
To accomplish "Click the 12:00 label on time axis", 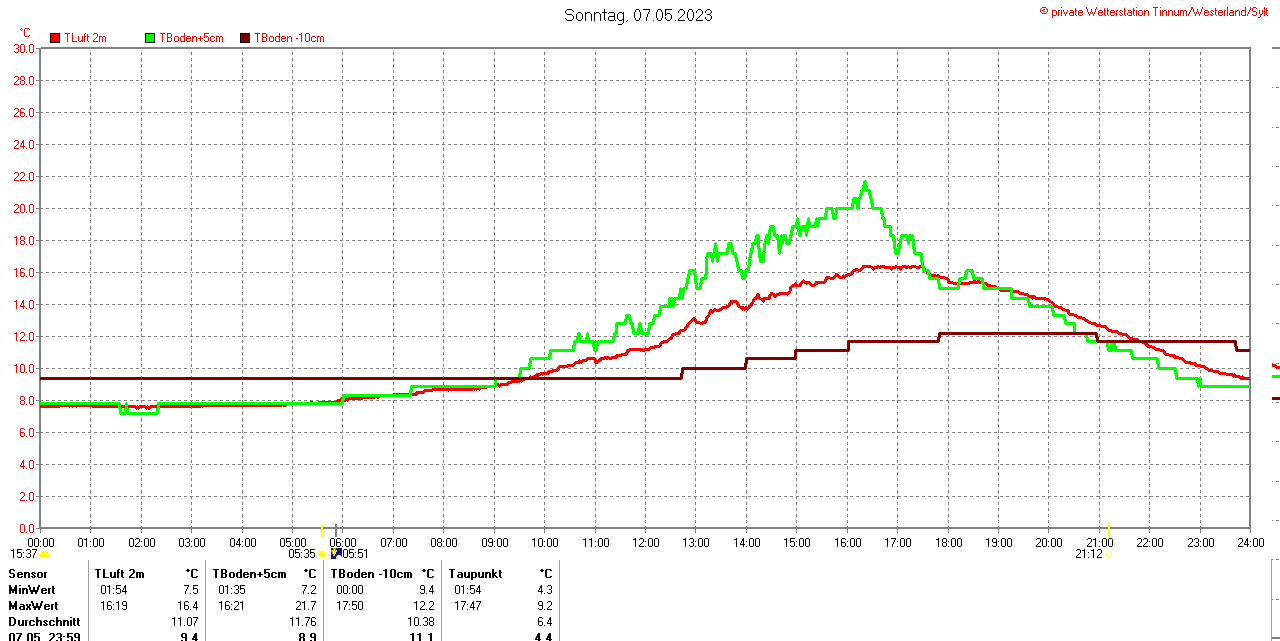I will 645,543.
